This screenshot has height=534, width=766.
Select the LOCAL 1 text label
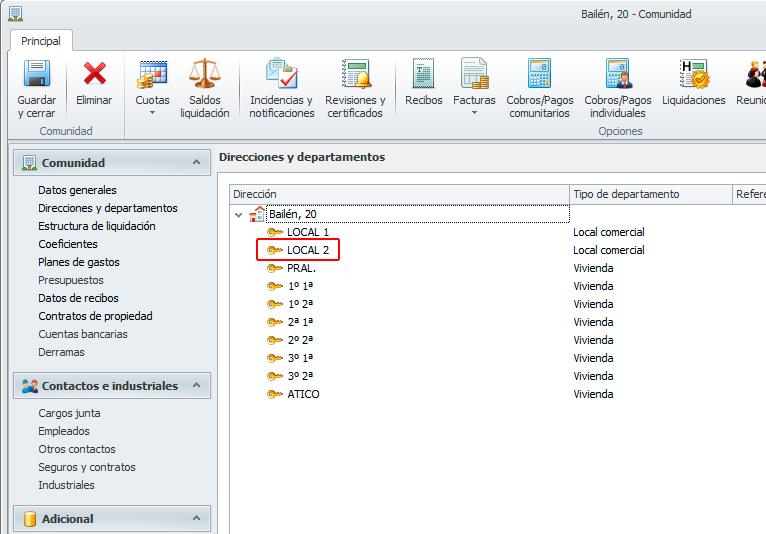[x=308, y=232]
